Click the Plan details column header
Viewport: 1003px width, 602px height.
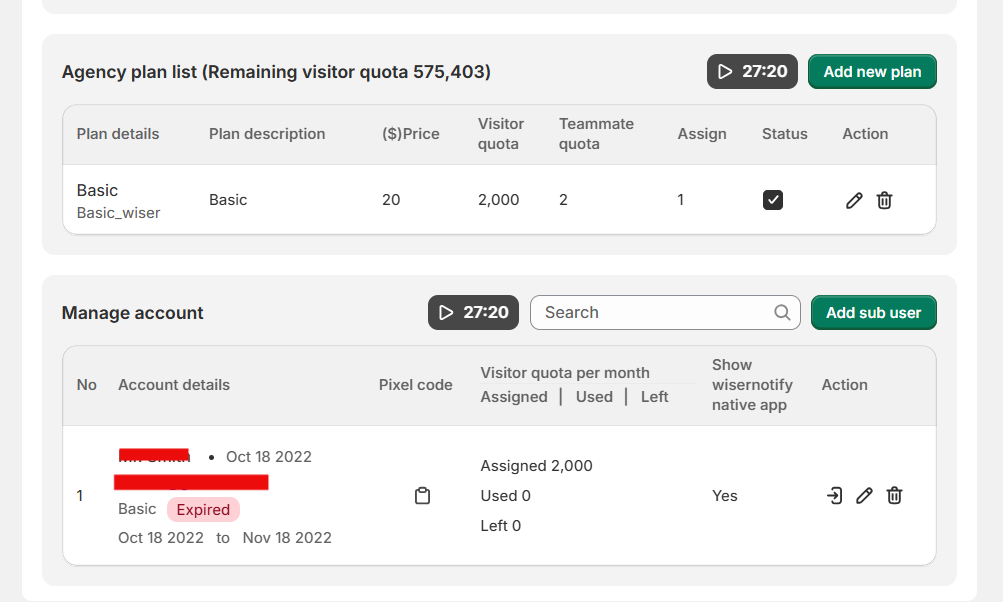(118, 134)
